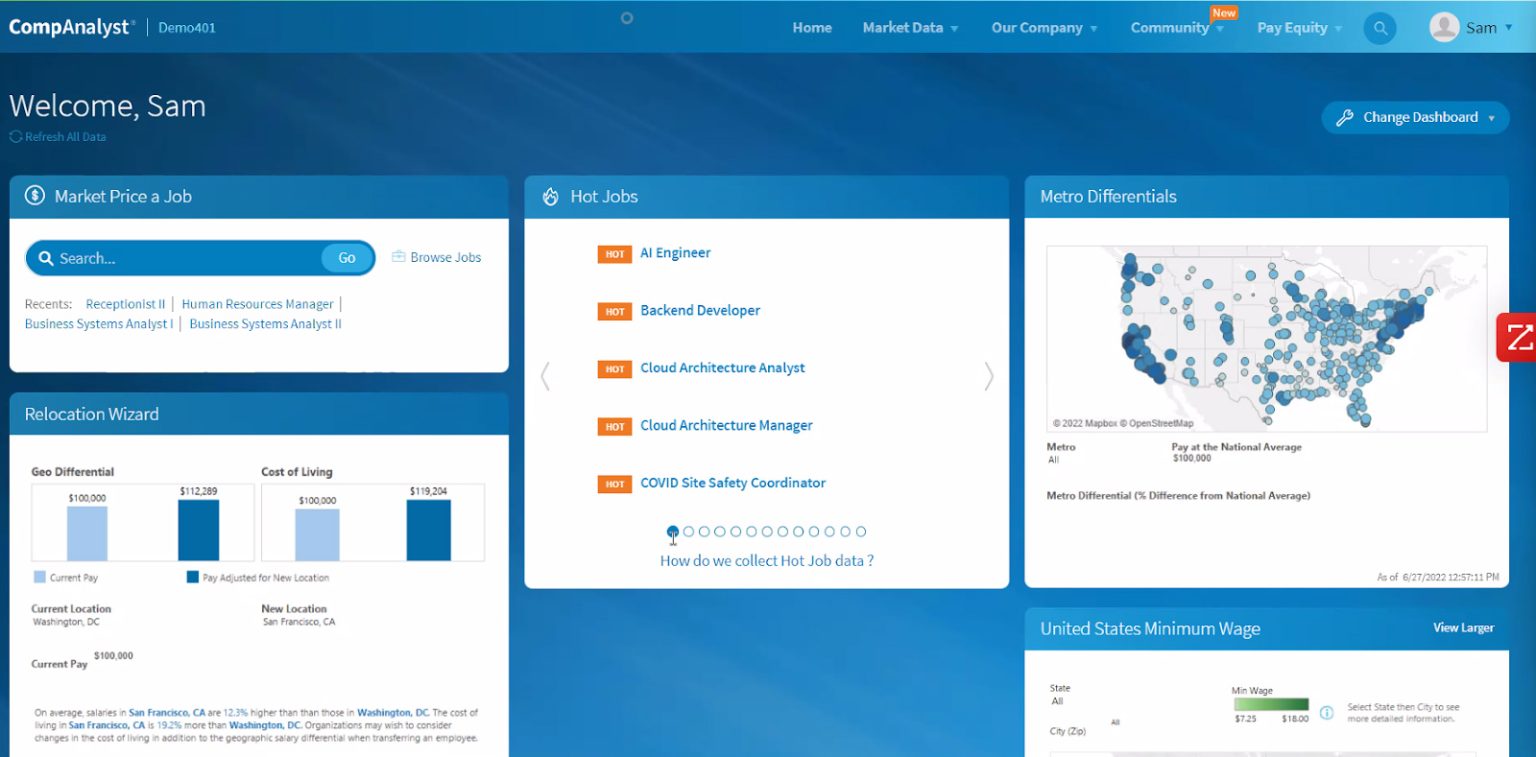Image resolution: width=1536 pixels, height=757 pixels.
Task: Click the Sam profile avatar
Action: point(1444,27)
